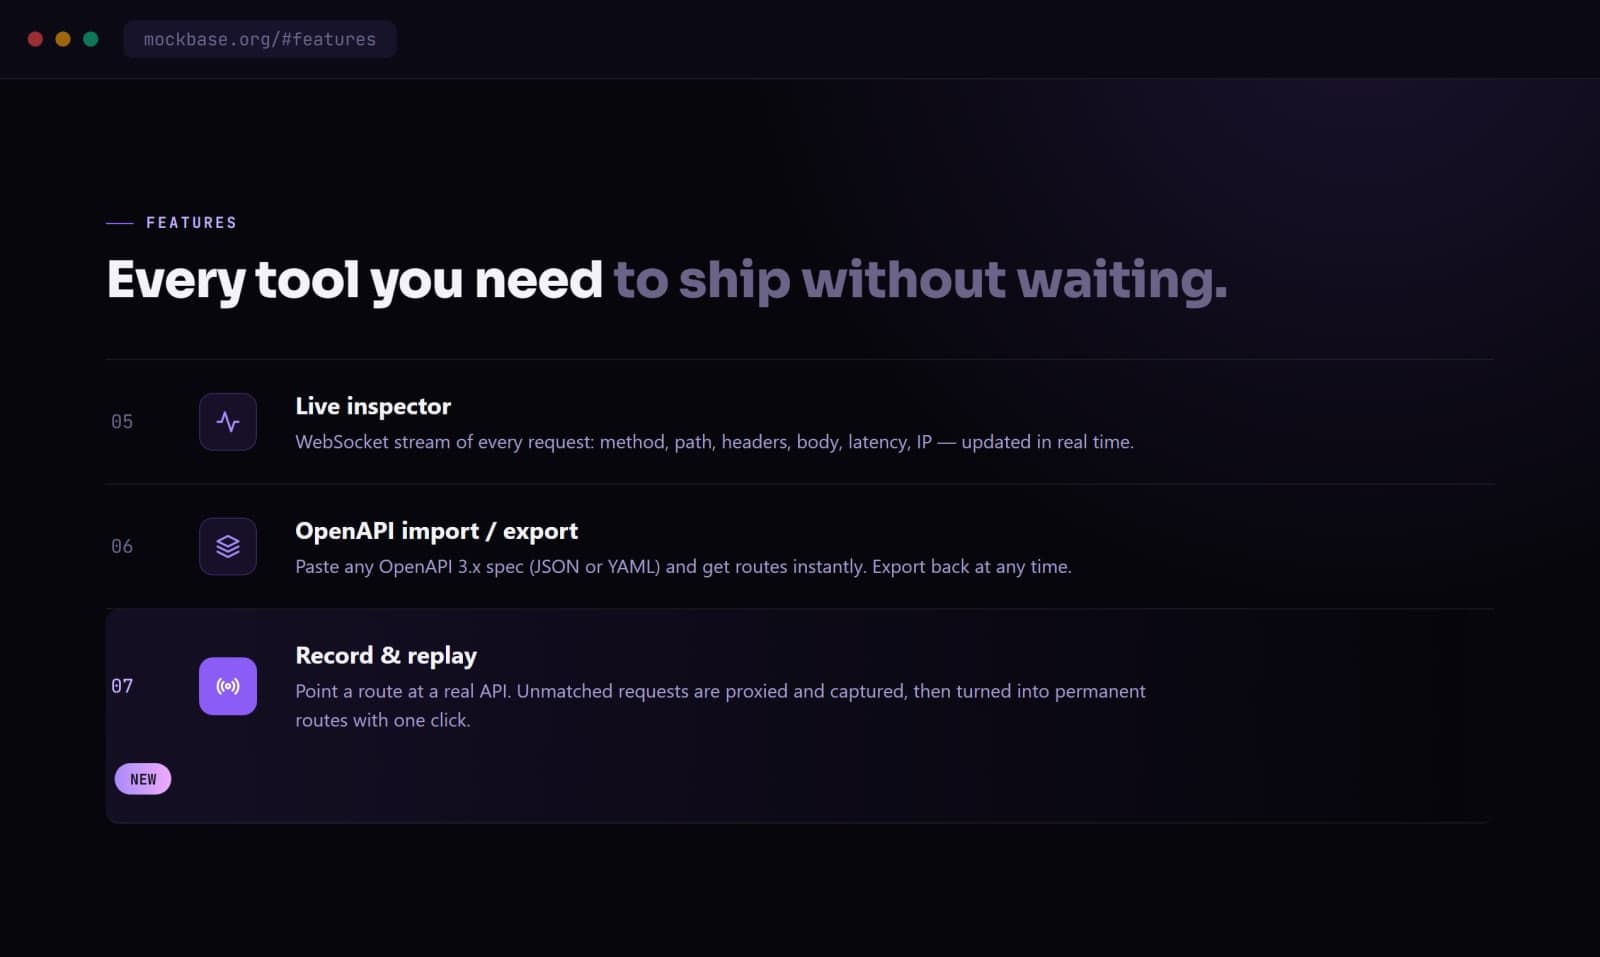Click the Live inspector pulse icon

click(x=228, y=422)
